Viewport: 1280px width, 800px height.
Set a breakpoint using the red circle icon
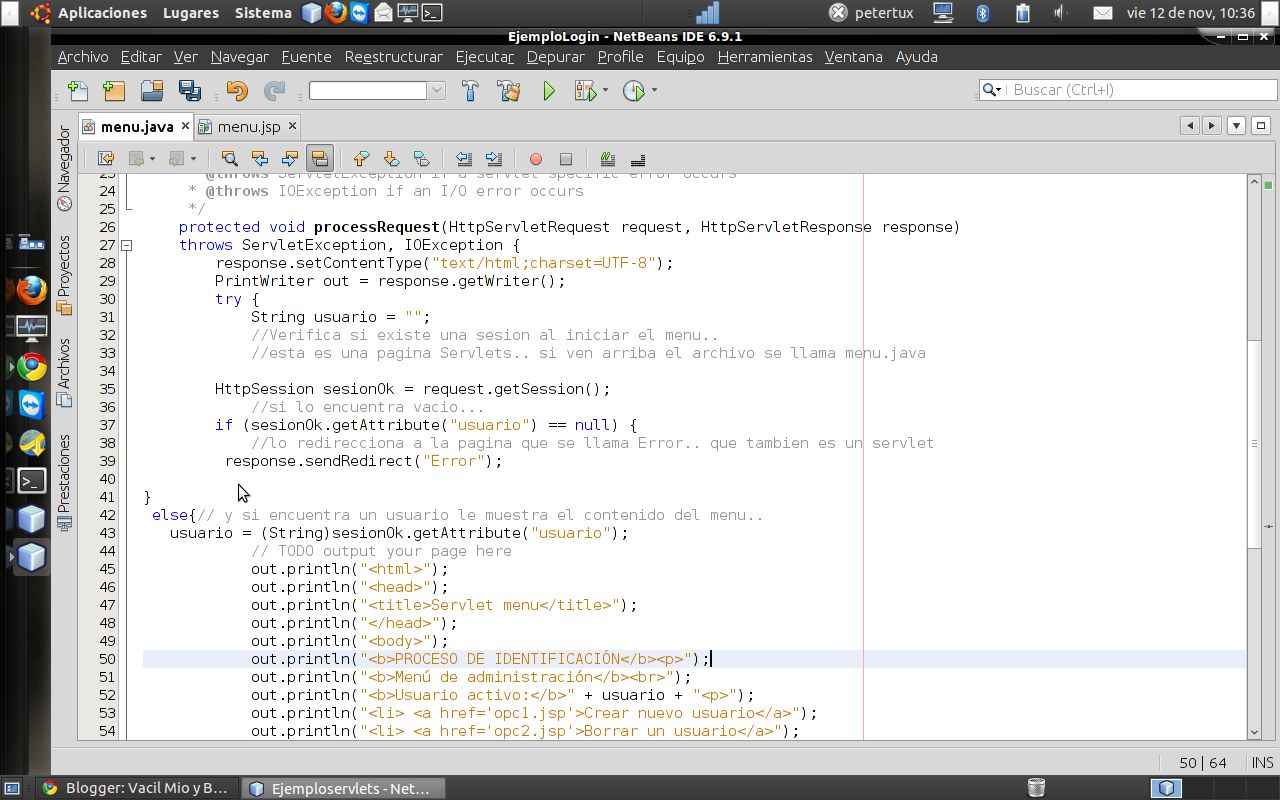(x=535, y=158)
